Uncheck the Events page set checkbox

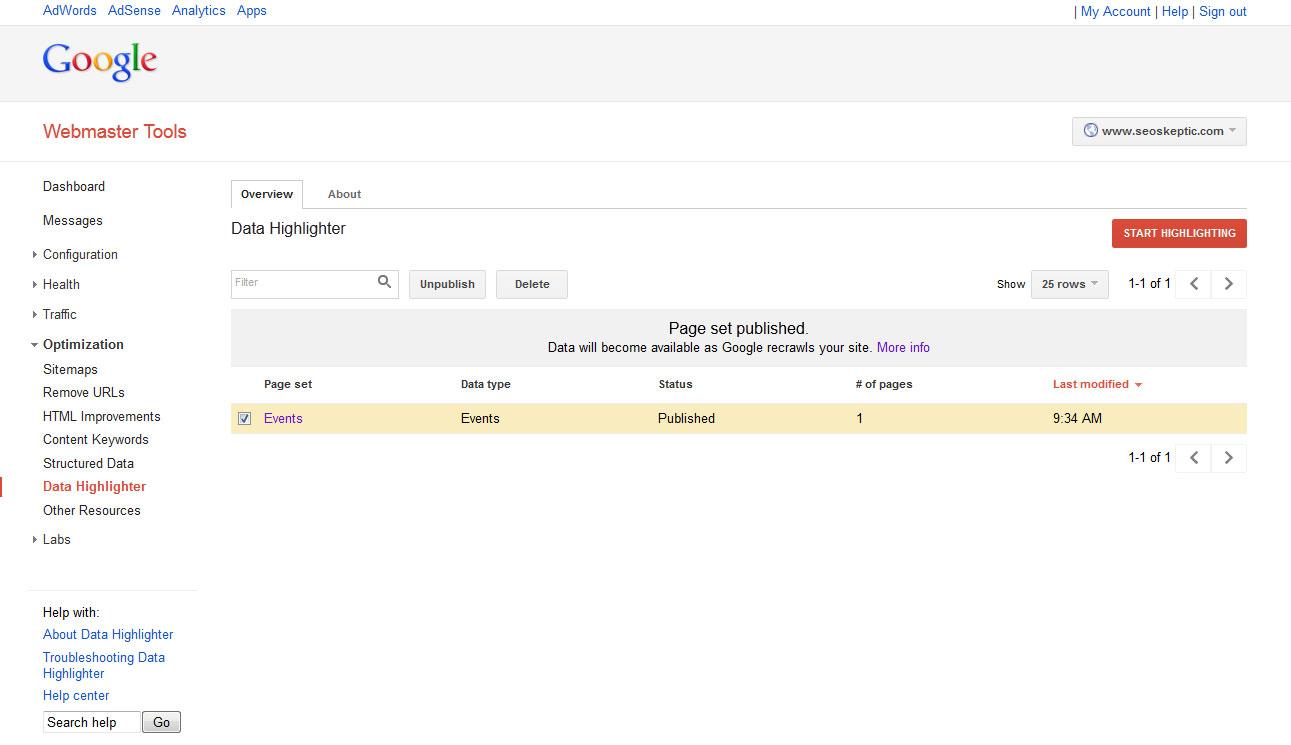pos(245,419)
